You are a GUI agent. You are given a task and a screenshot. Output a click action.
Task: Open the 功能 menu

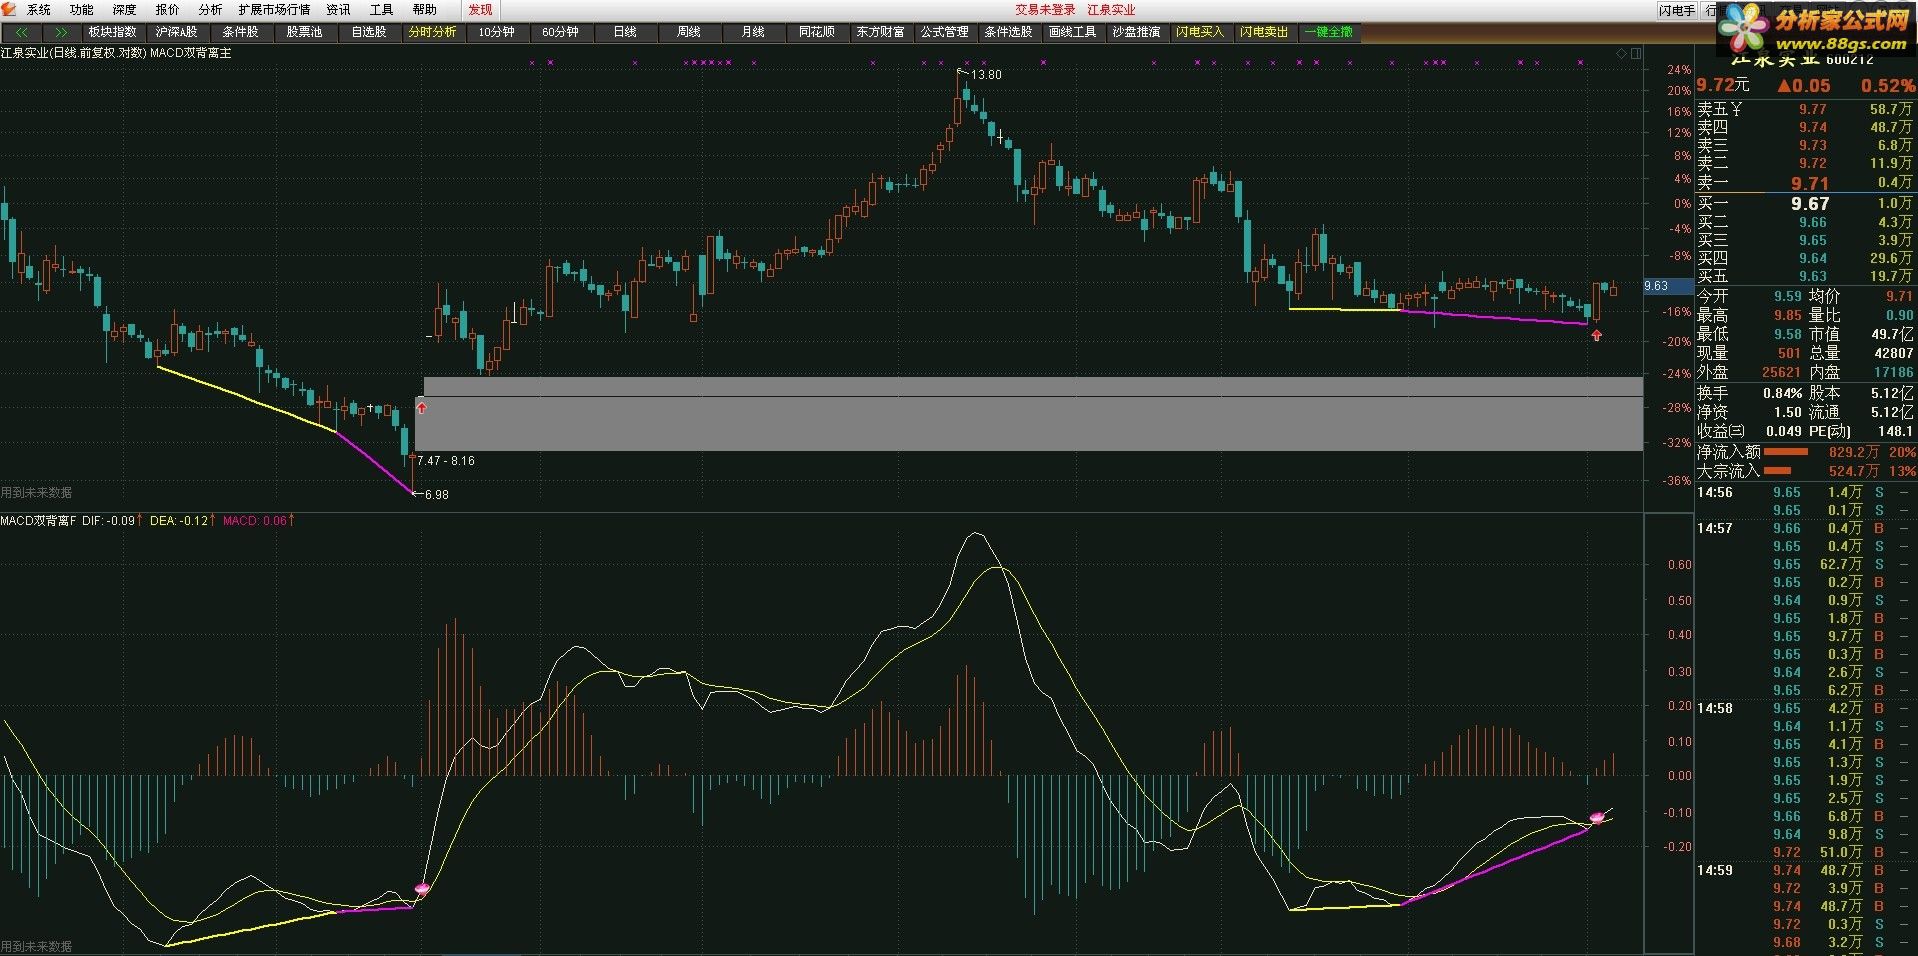tap(82, 10)
